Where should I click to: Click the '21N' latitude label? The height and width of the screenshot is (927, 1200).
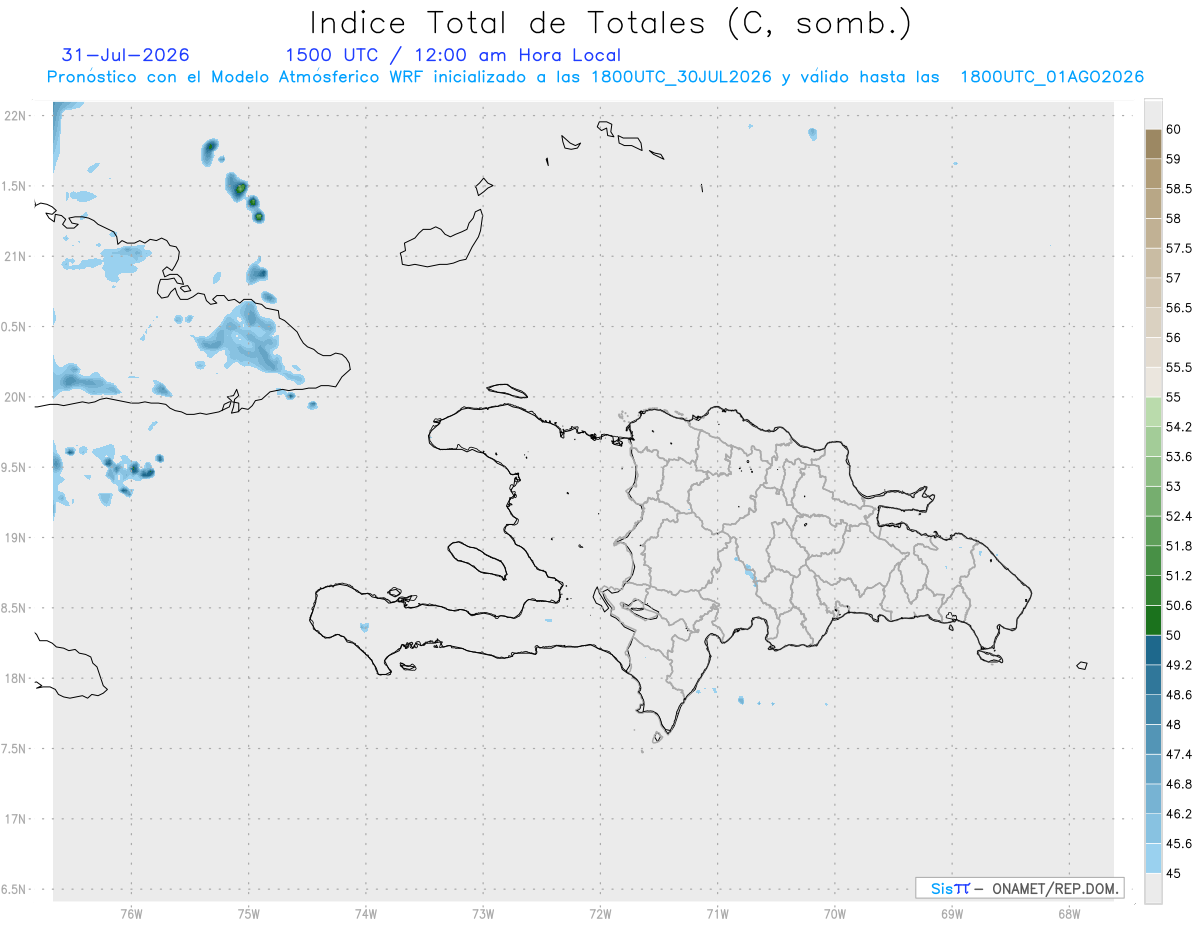point(15,256)
